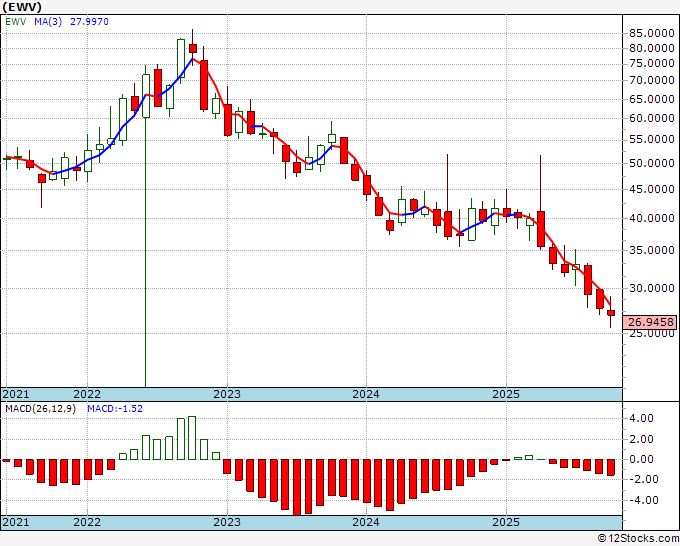This screenshot has width=680, height=546.
Task: Click the tallest green MACD histogram bar
Action: (192, 438)
